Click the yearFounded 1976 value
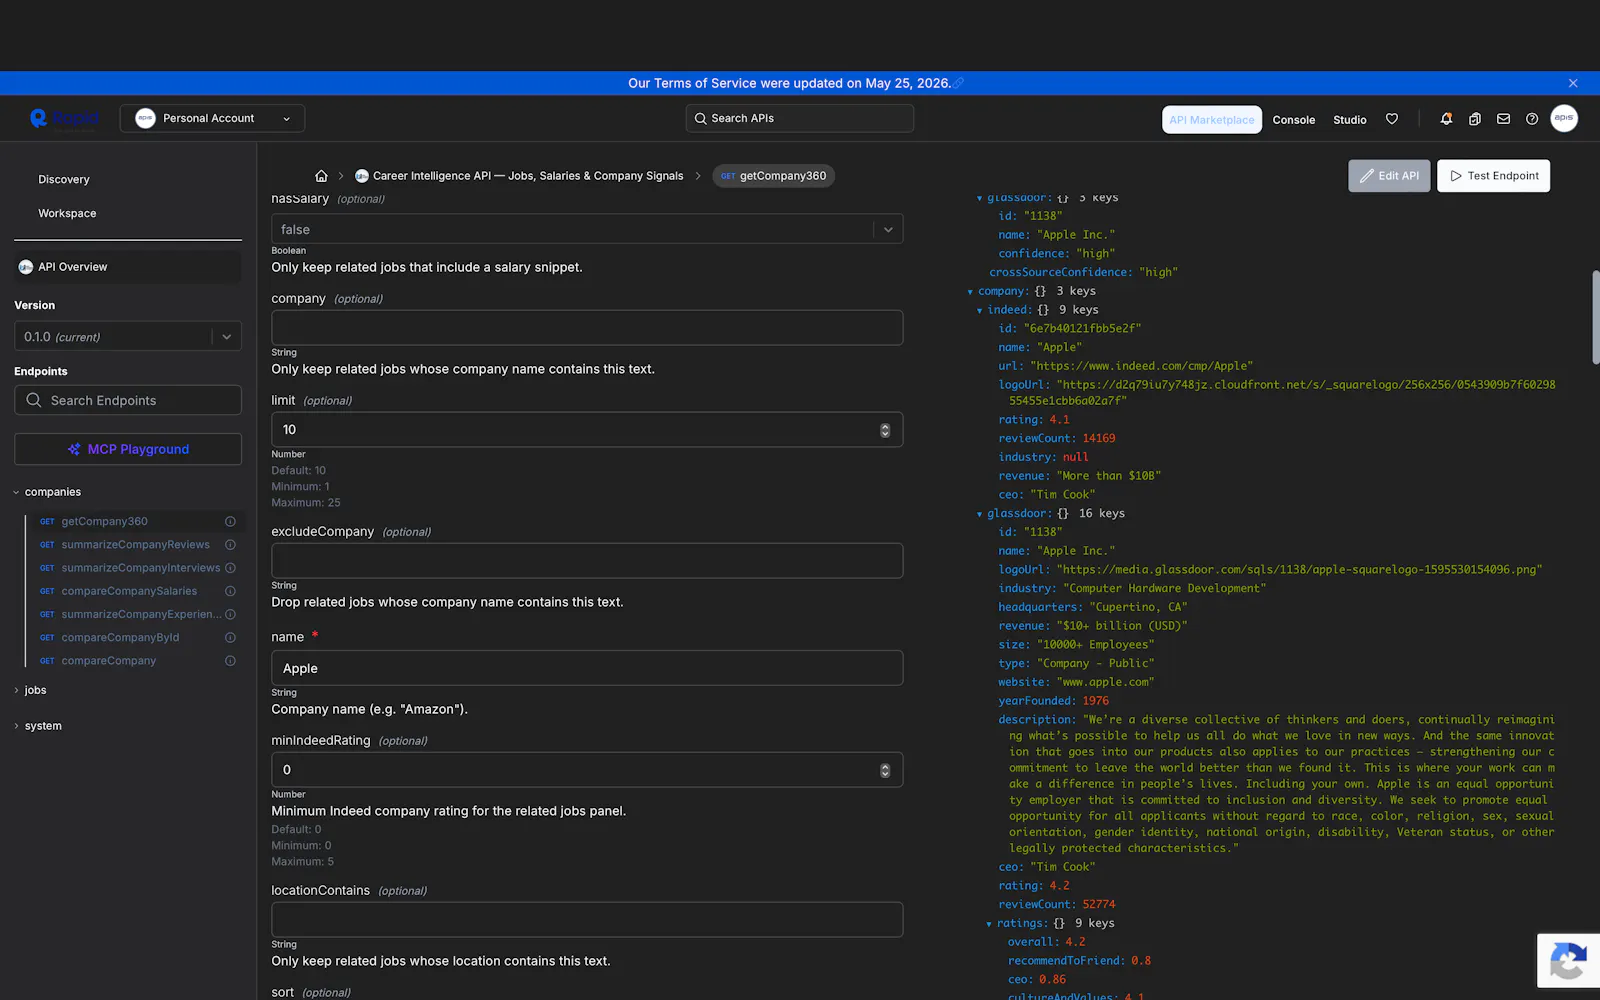Viewport: 1600px width, 1000px height. pyautogui.click(x=1095, y=702)
